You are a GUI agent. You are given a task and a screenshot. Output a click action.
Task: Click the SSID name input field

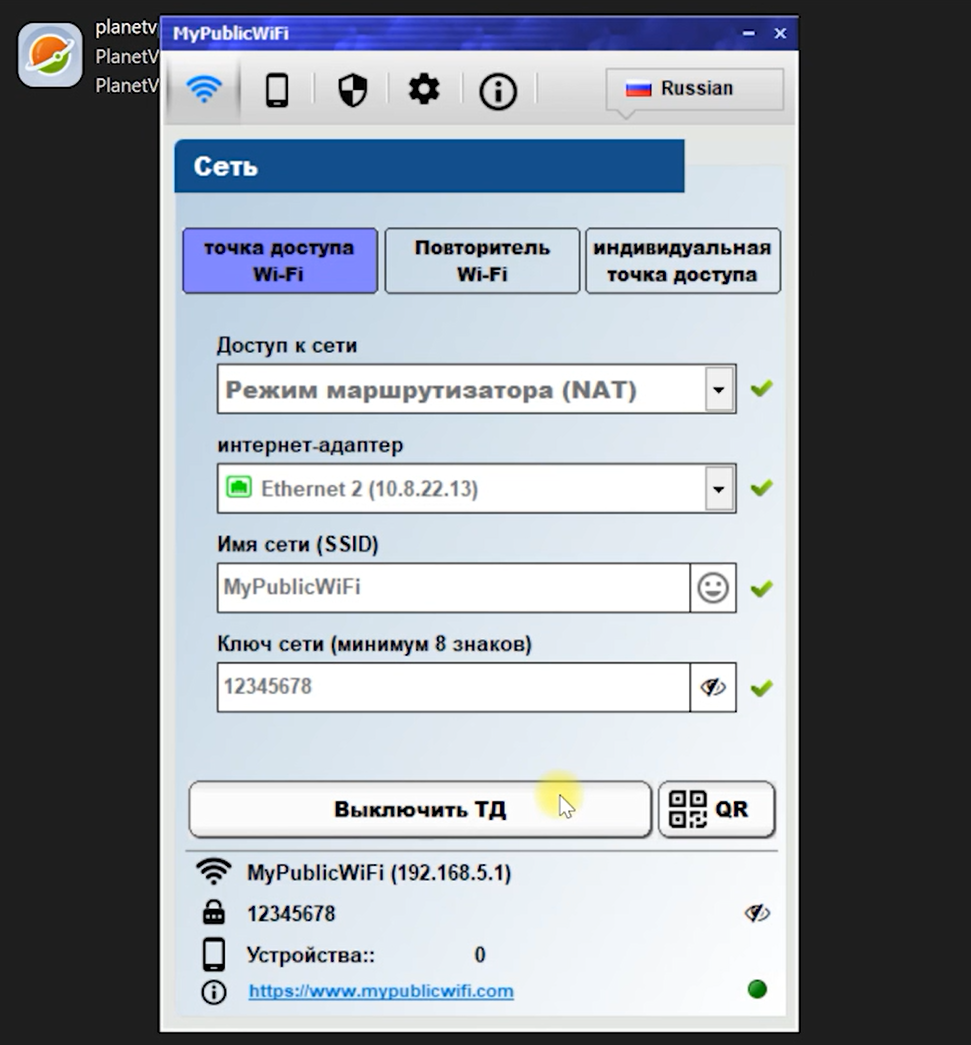(452, 588)
